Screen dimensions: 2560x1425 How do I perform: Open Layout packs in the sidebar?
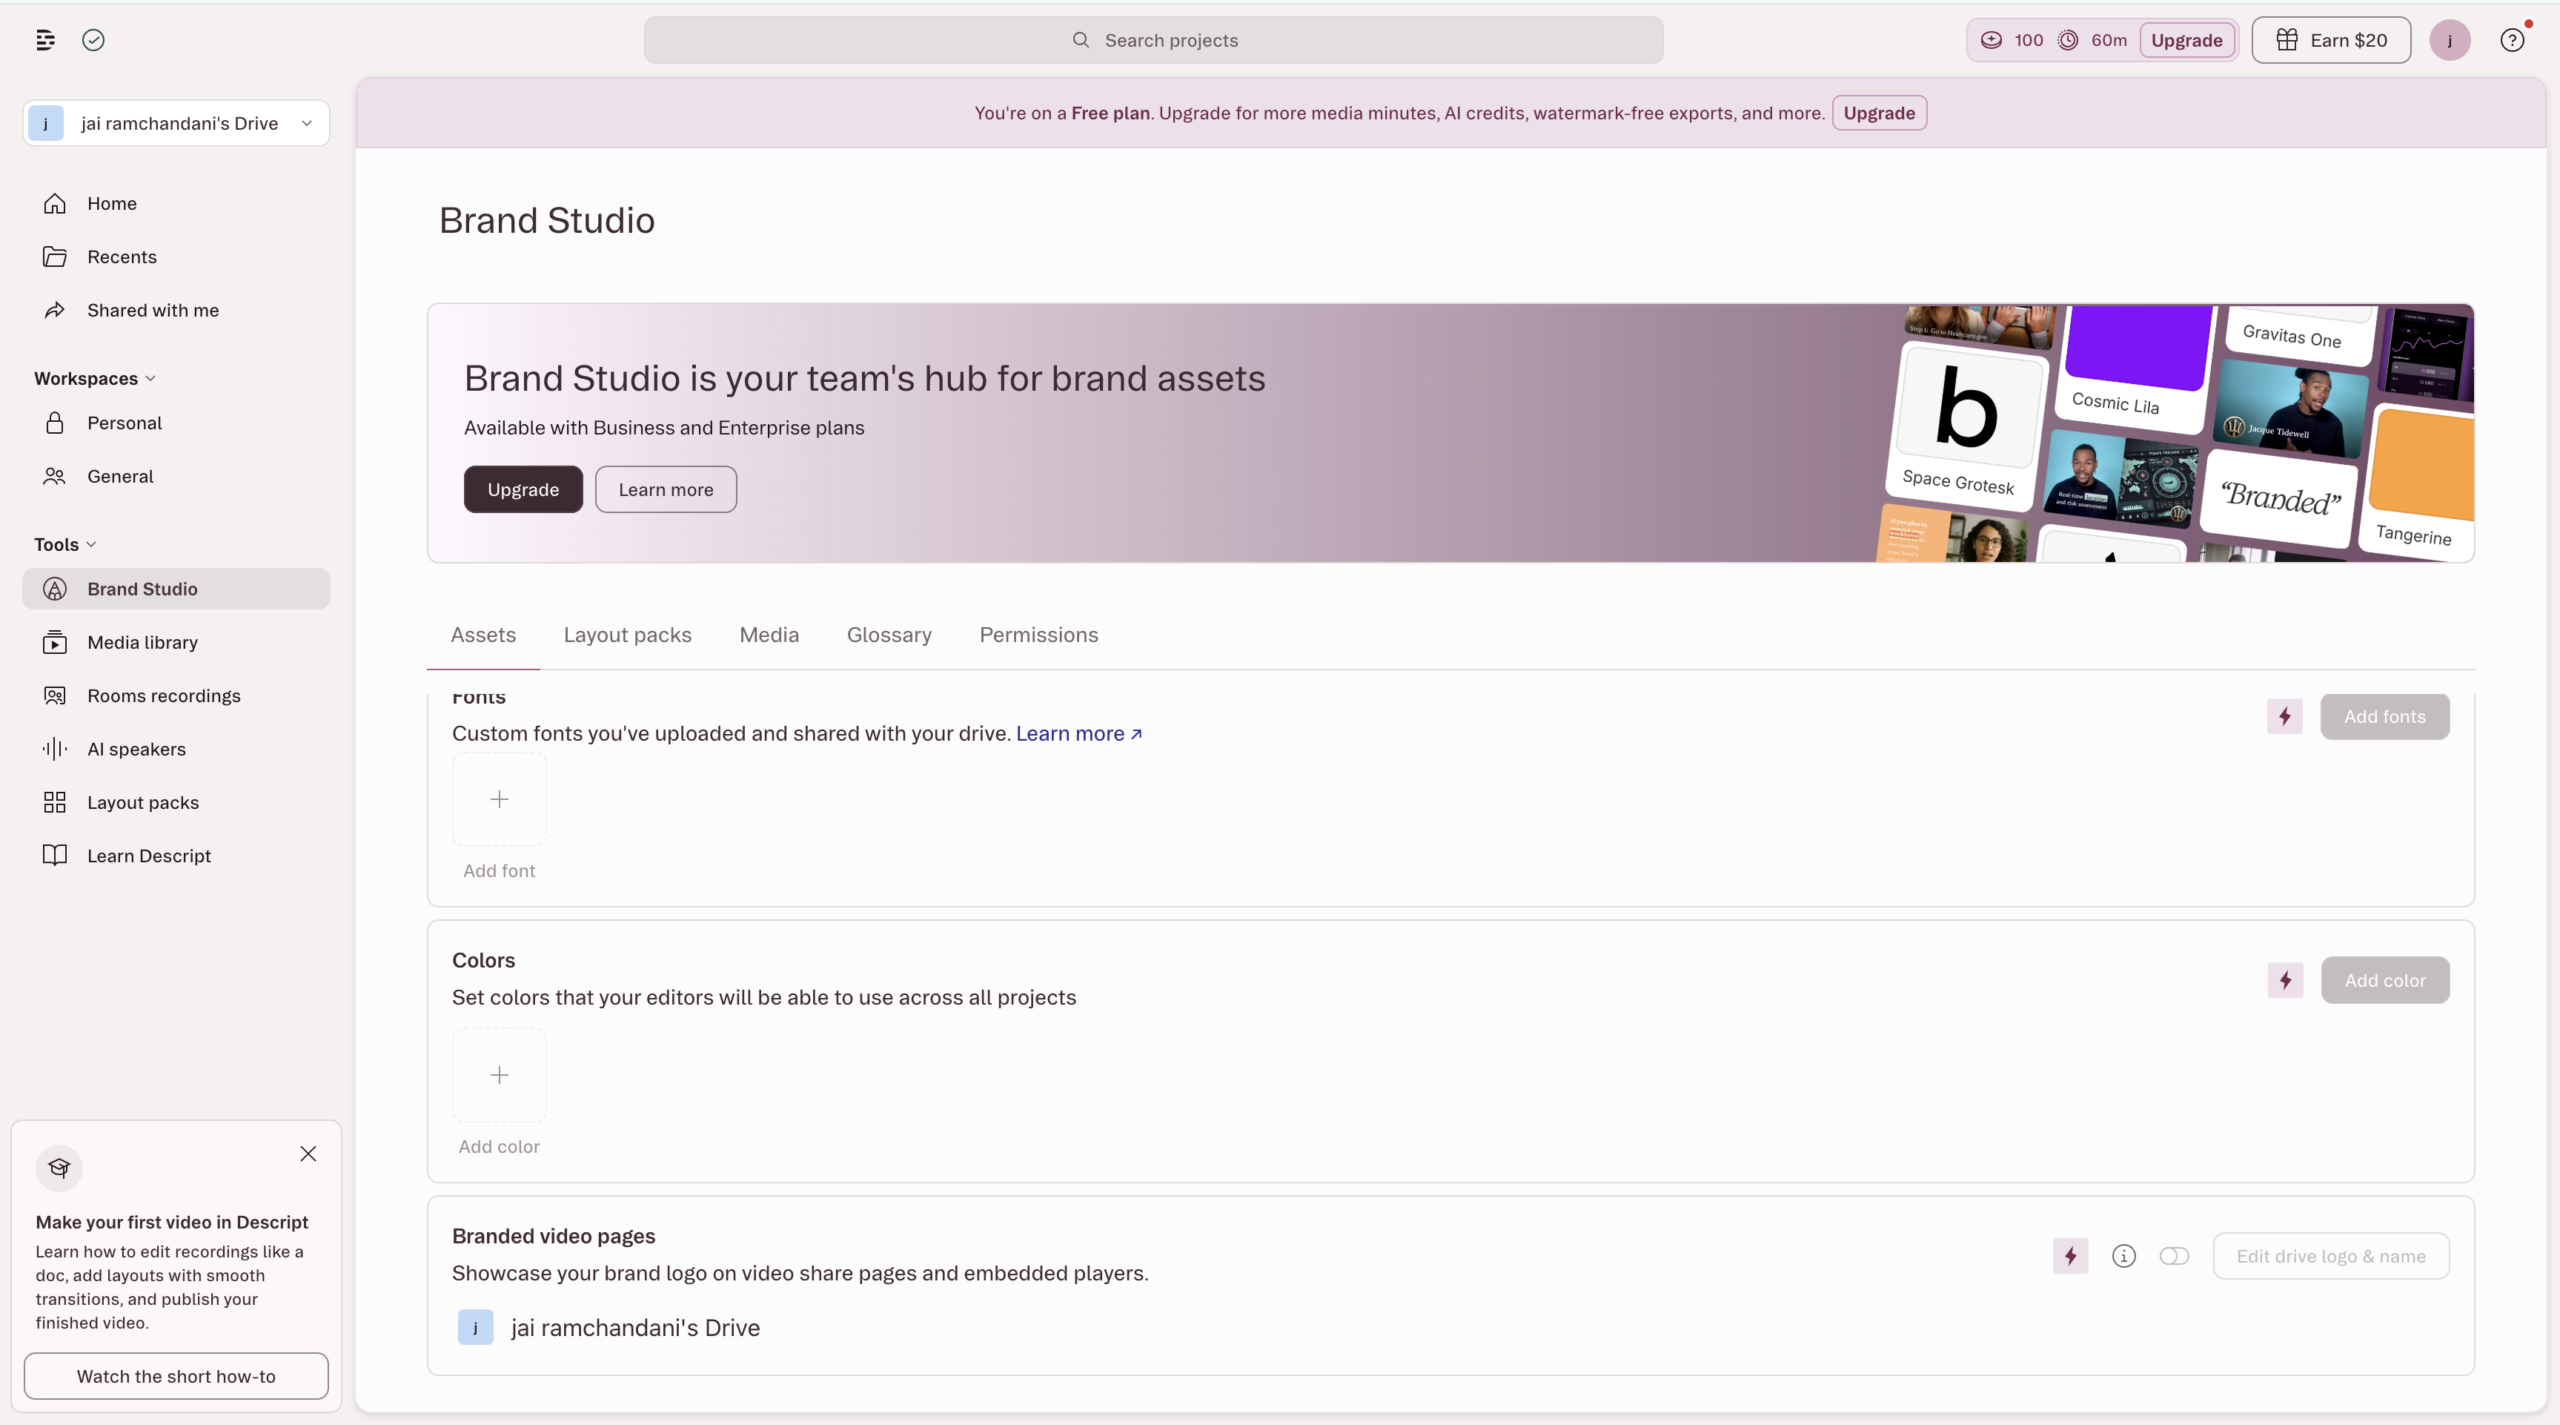(176, 802)
